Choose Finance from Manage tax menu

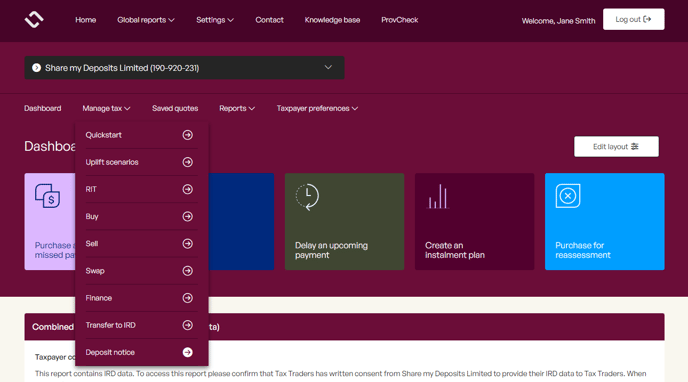click(141, 298)
